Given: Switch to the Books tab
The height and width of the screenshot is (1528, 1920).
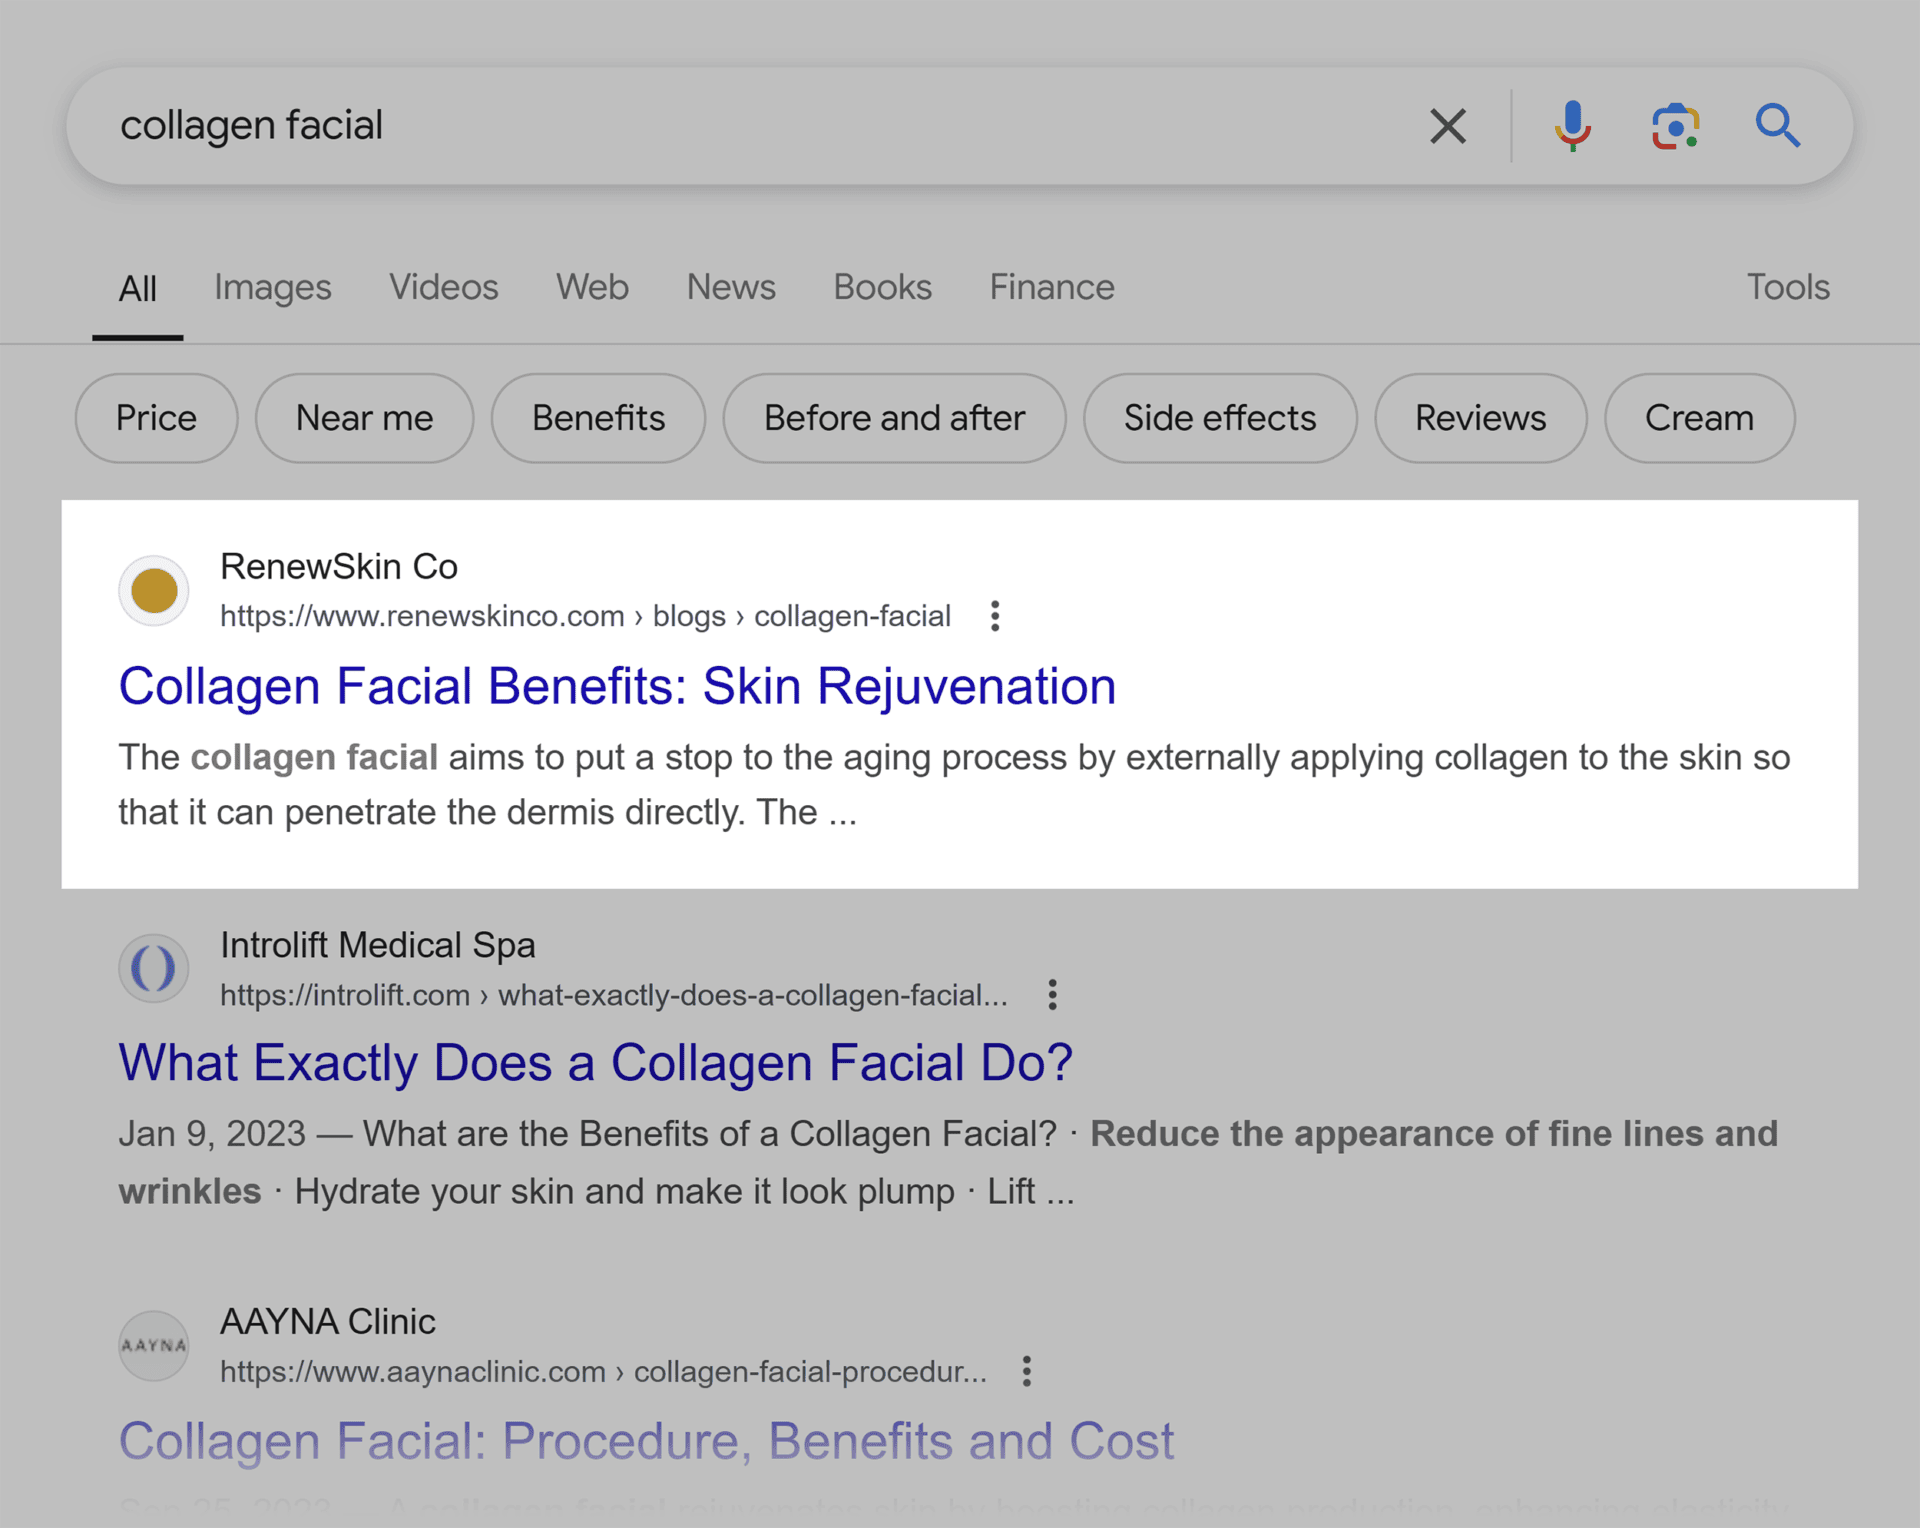Looking at the screenshot, I should point(883,288).
